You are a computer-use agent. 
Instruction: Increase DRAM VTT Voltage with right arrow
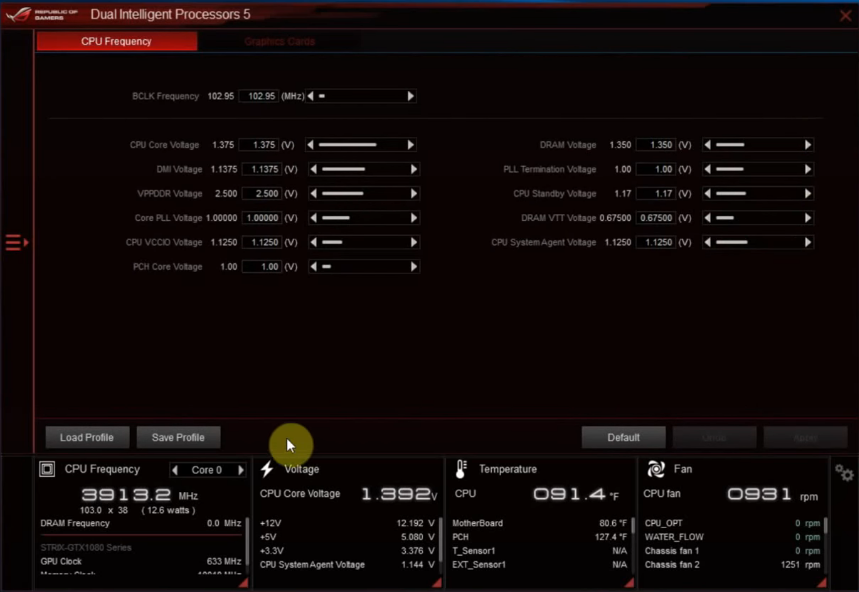tap(808, 218)
